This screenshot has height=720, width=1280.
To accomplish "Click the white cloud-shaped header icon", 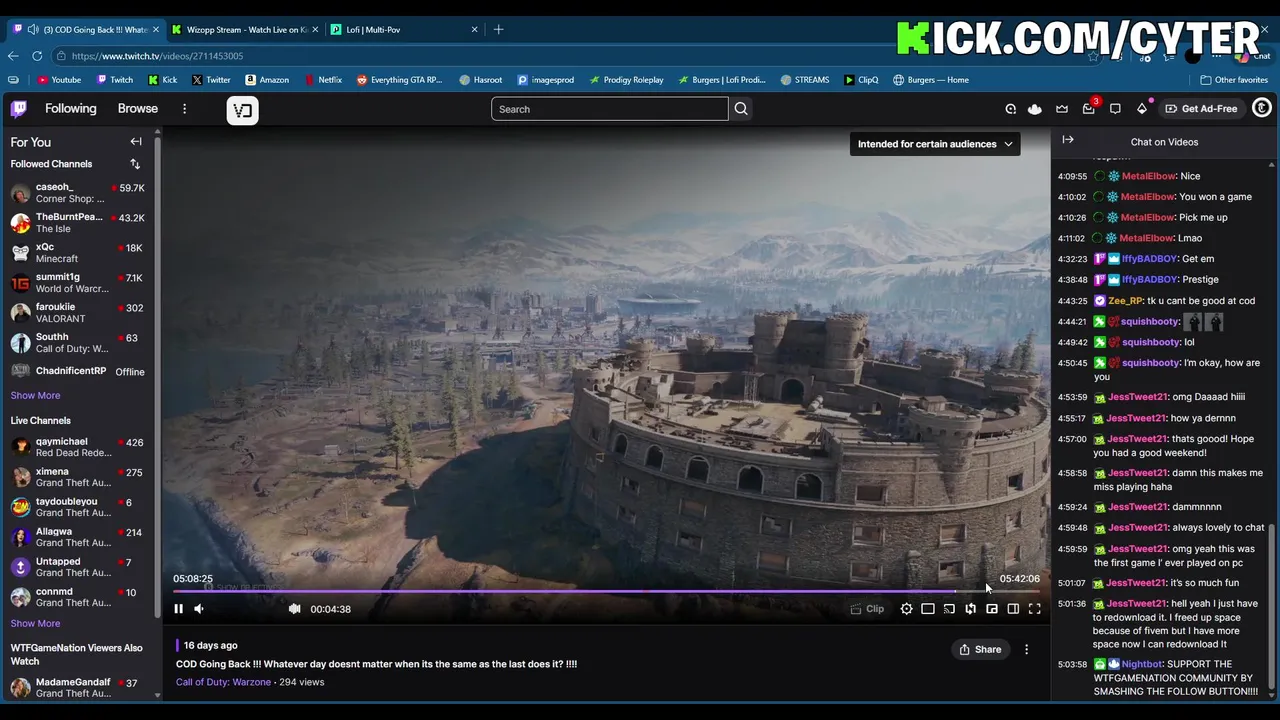I will pos(1035,109).
